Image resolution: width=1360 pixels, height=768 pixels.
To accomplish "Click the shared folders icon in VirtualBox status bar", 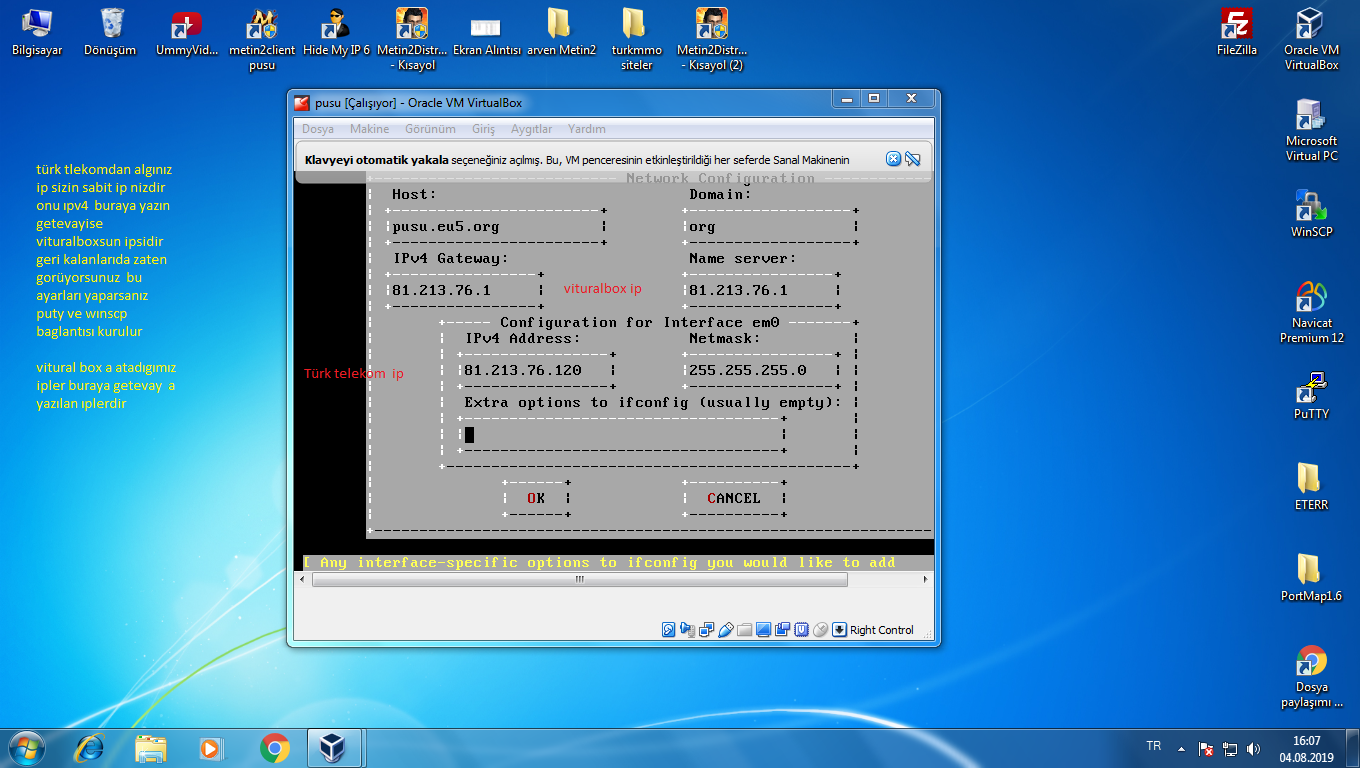I will [744, 629].
